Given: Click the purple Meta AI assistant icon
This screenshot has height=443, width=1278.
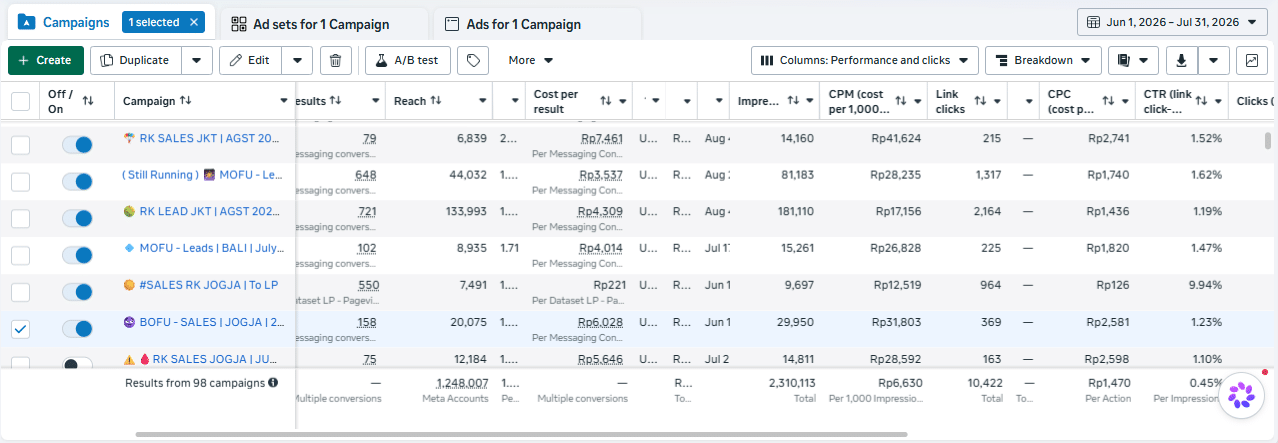Looking at the screenshot, I should pyautogui.click(x=1241, y=397).
